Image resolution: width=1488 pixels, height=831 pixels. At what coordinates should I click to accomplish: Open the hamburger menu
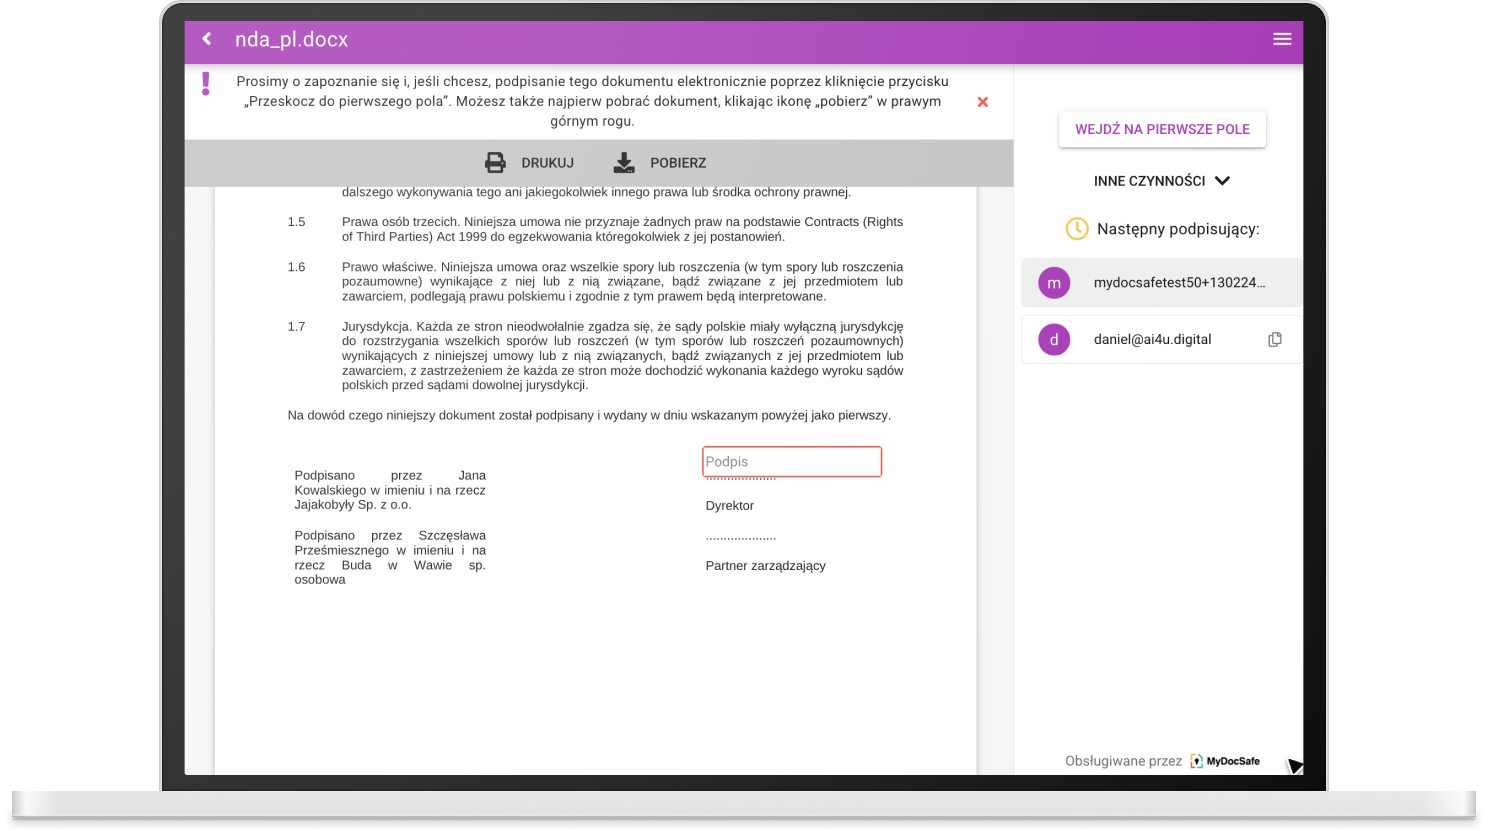pos(1282,39)
